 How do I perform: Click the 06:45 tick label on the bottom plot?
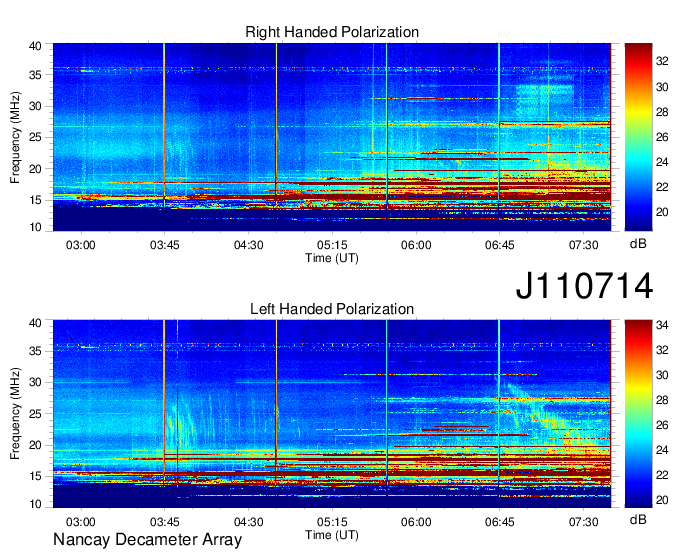(500, 522)
